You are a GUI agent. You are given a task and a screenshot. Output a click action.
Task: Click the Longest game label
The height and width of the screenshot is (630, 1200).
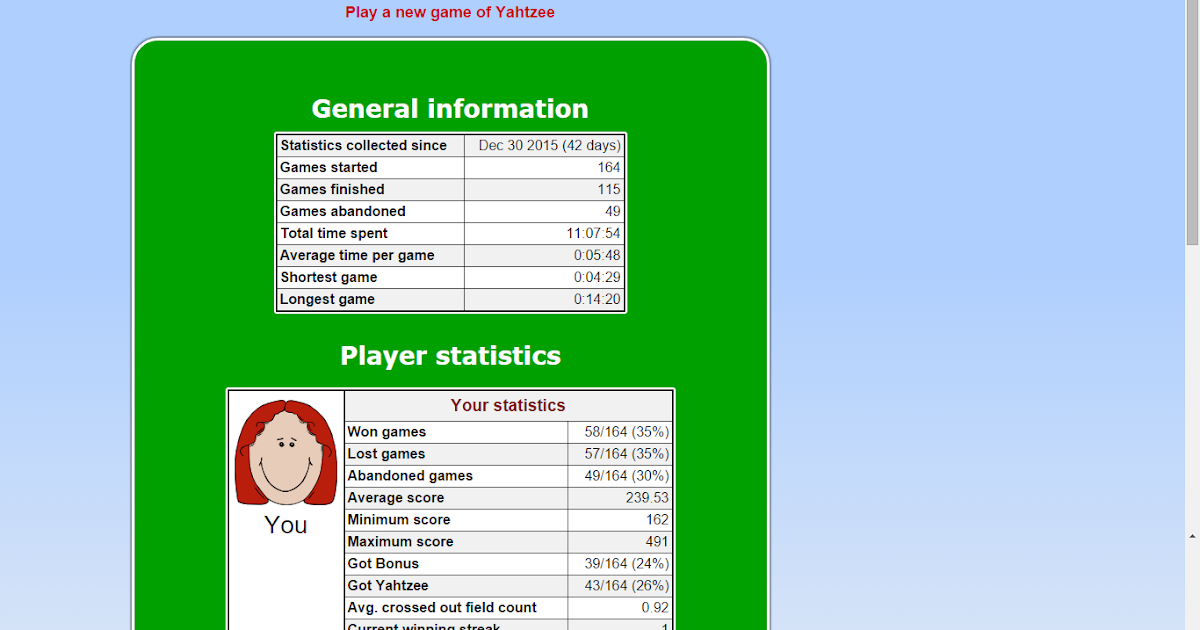click(x=327, y=299)
